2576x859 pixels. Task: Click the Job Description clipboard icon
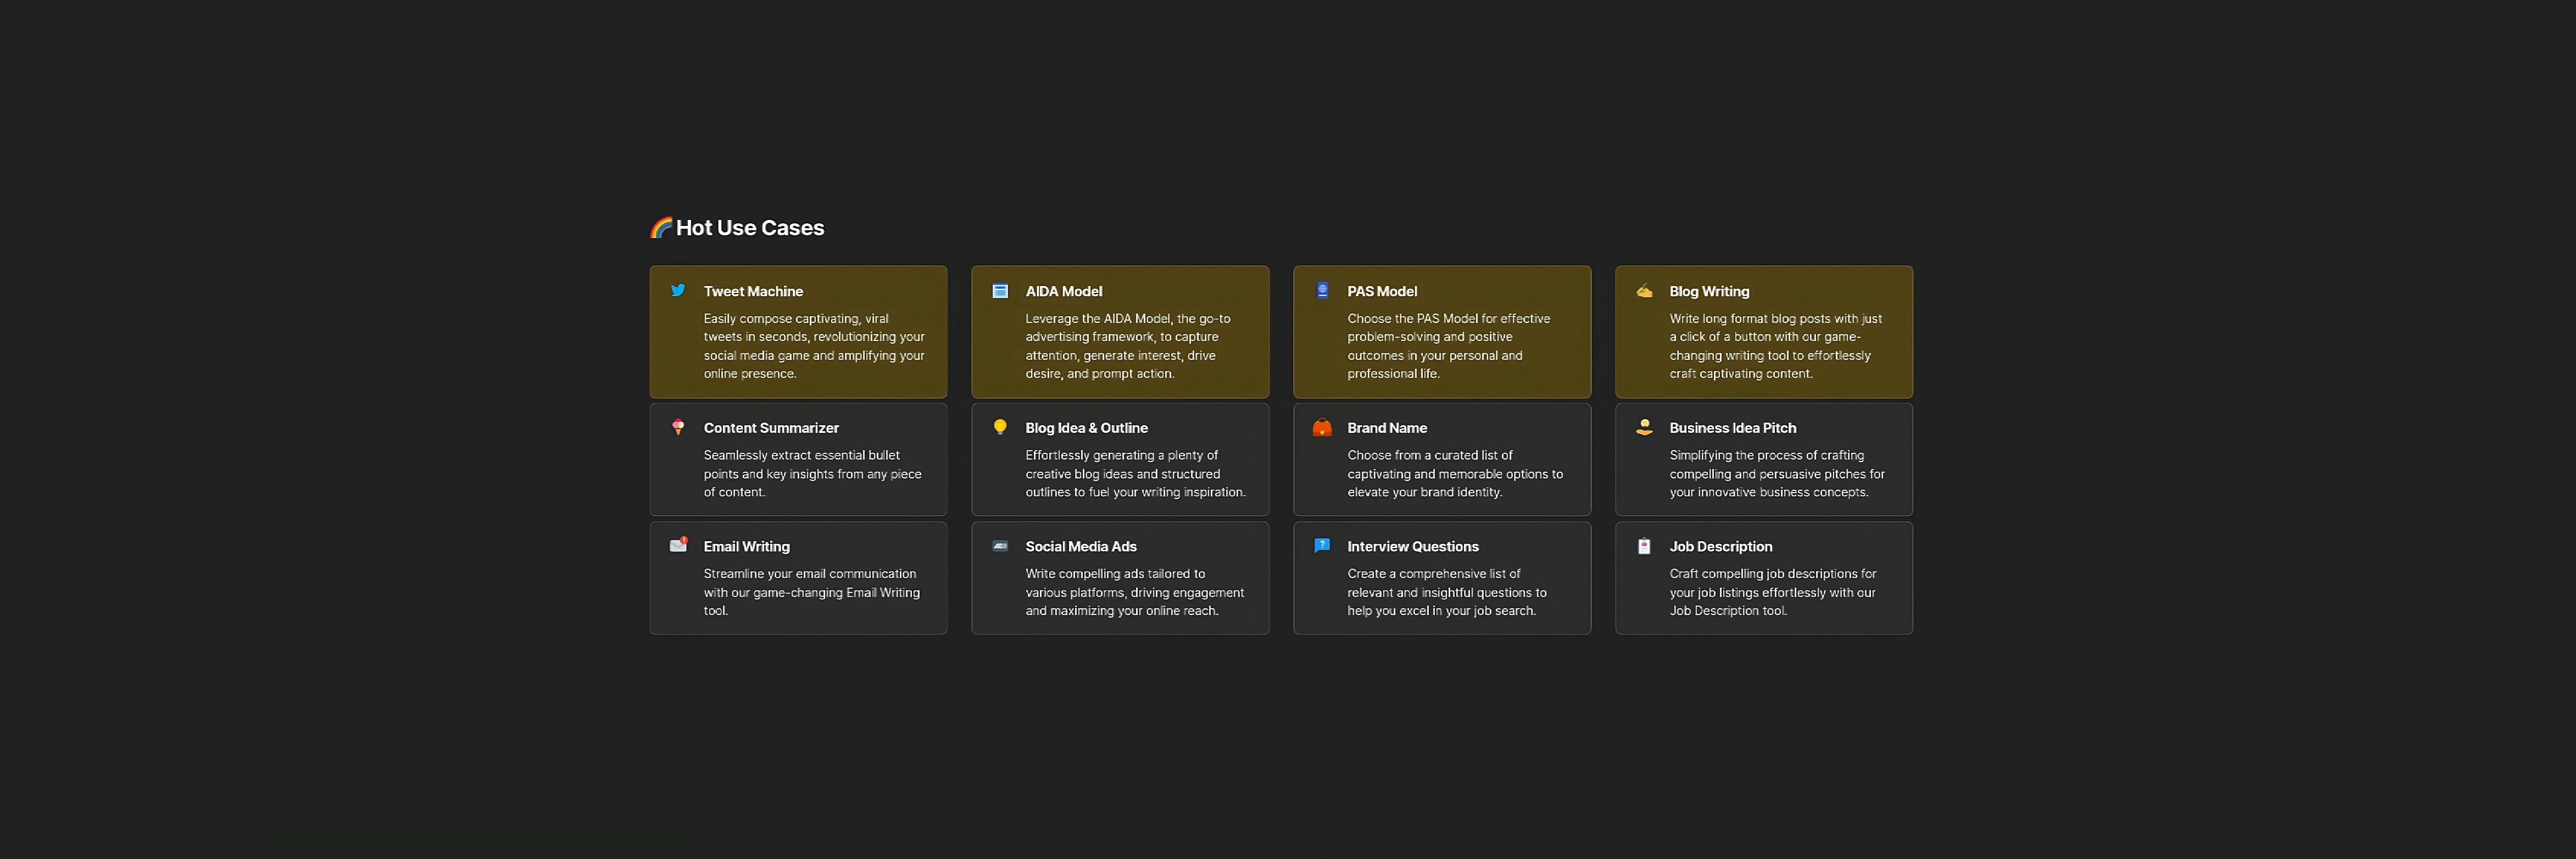coord(1644,546)
